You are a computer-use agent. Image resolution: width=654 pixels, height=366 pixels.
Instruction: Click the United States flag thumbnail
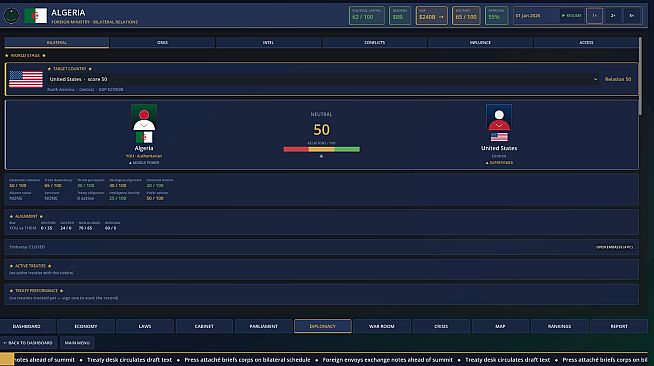pos(26,79)
